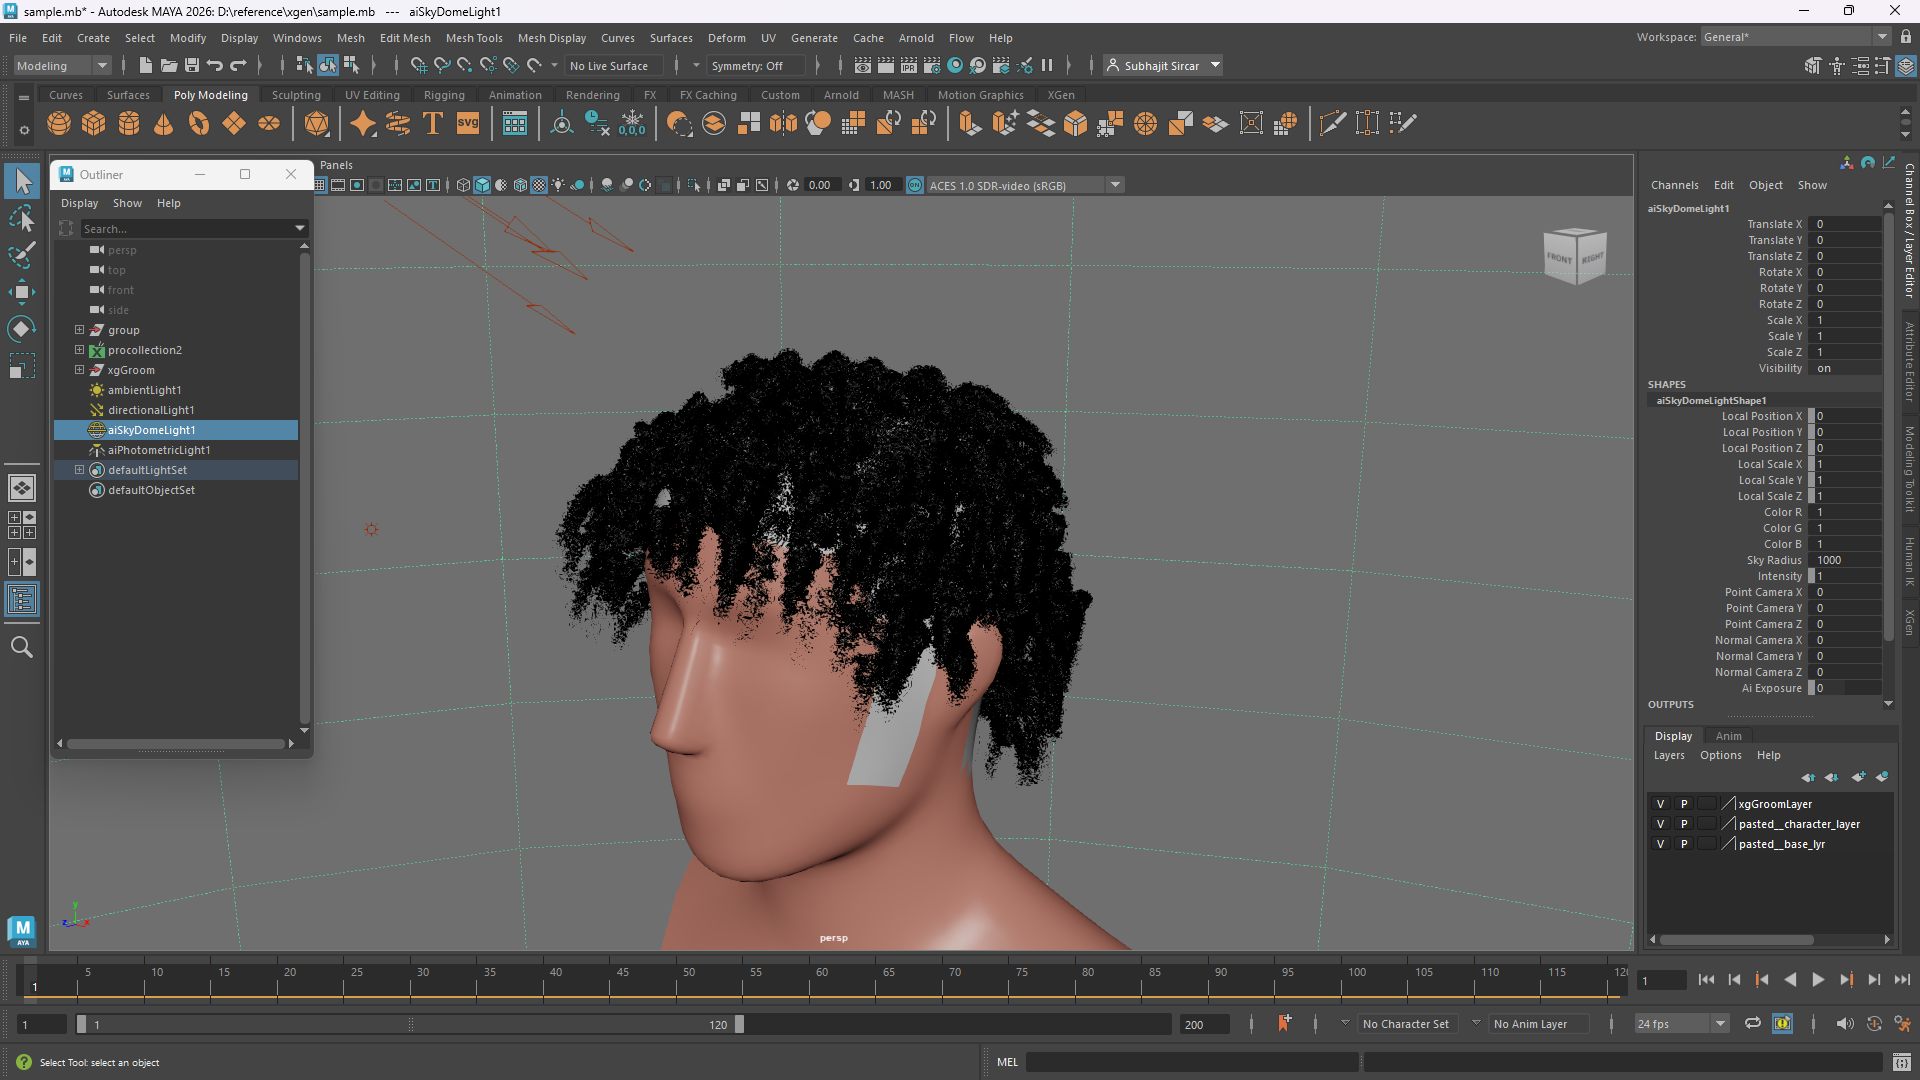The width and height of the screenshot is (1920, 1080).
Task: Expand the procollection2 node in Outliner
Action: tap(79, 350)
